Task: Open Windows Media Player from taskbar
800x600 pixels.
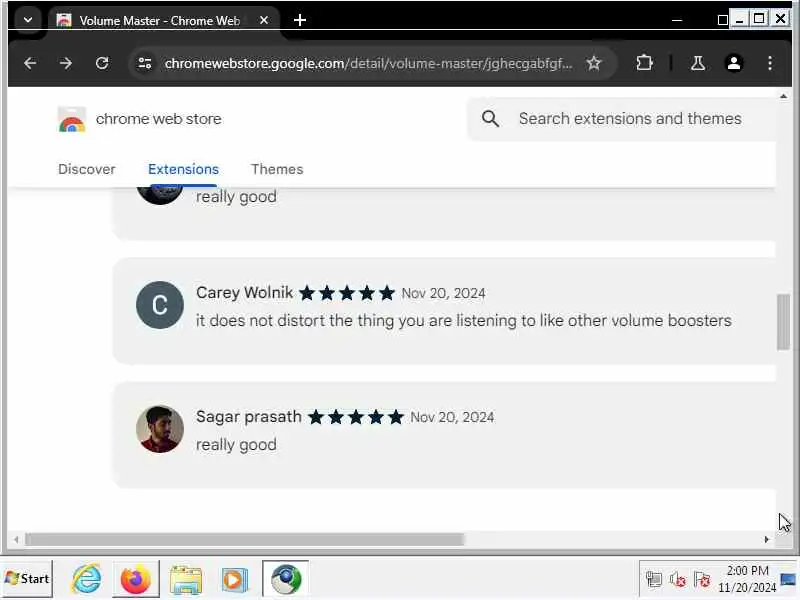Action: [x=235, y=580]
